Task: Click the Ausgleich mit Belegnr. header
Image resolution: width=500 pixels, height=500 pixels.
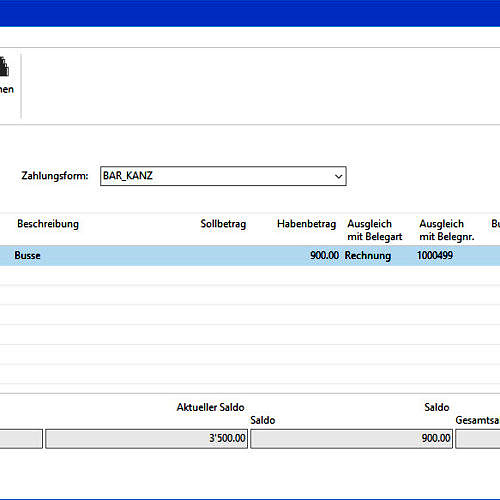Action: [447, 230]
